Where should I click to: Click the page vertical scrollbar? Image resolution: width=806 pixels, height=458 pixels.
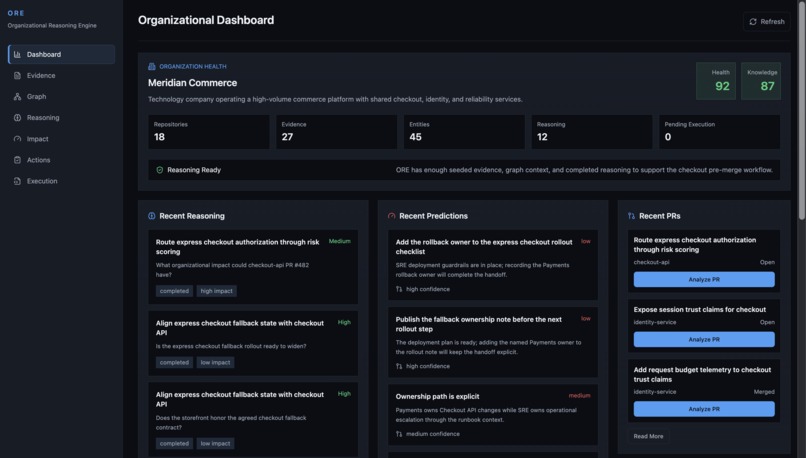(x=802, y=111)
